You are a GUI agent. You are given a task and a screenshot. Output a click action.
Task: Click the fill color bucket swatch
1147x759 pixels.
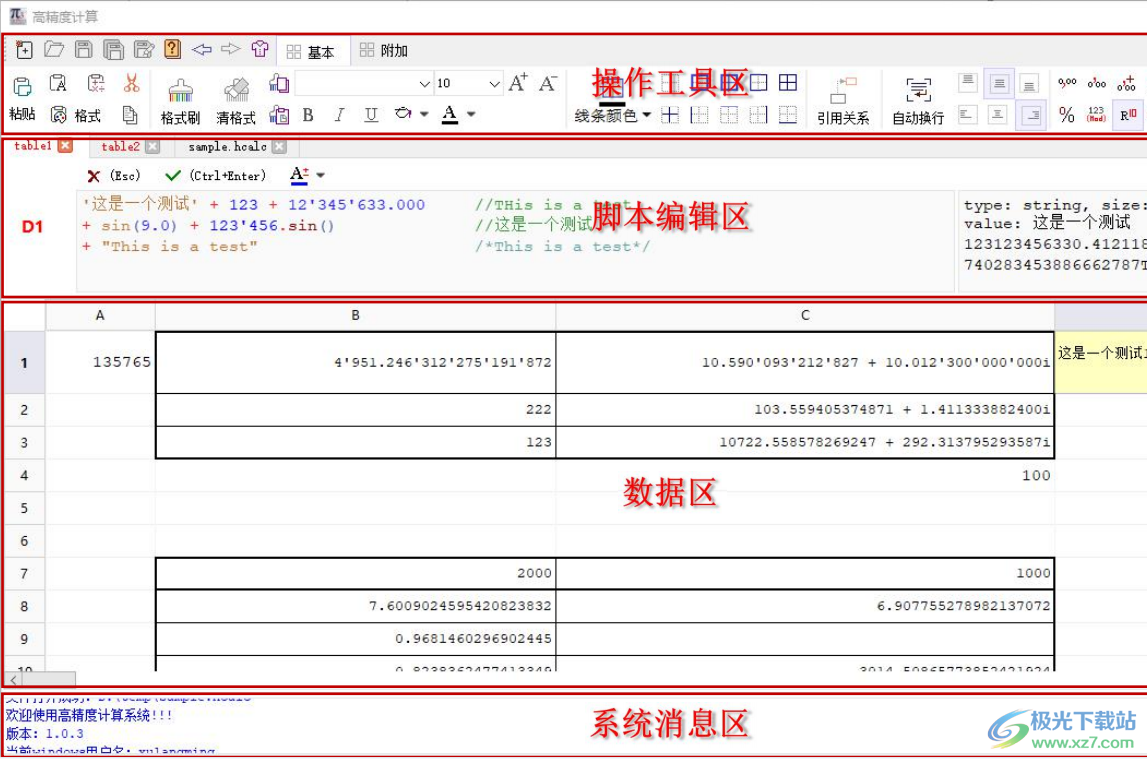pos(403,114)
